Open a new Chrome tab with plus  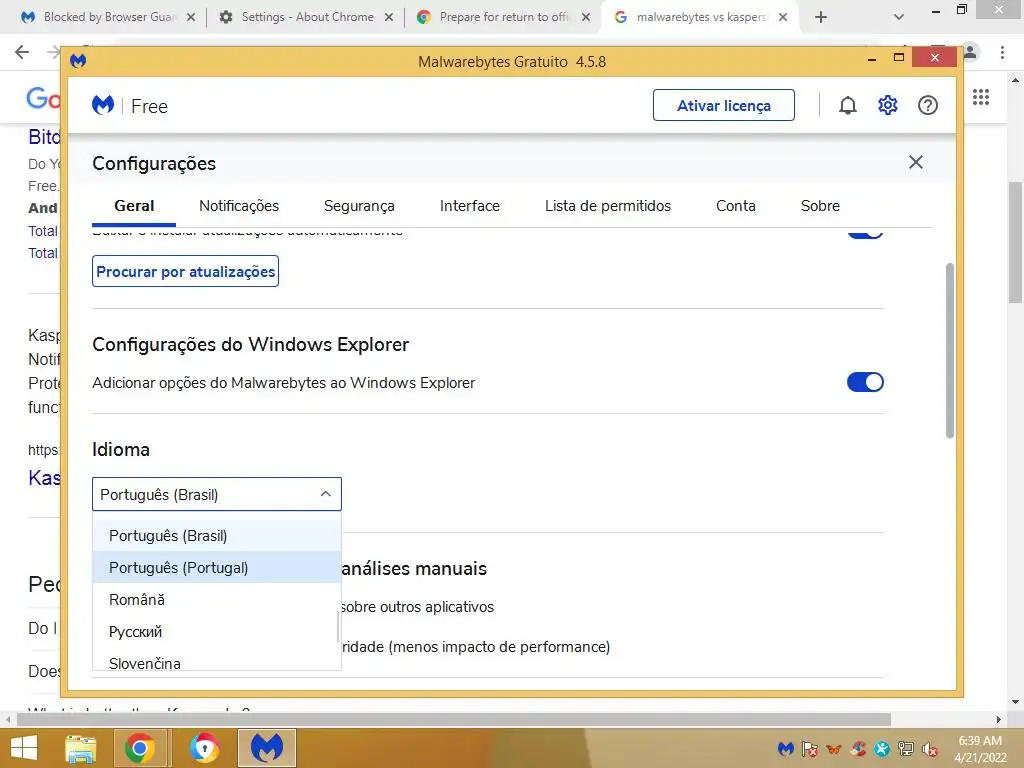821,17
